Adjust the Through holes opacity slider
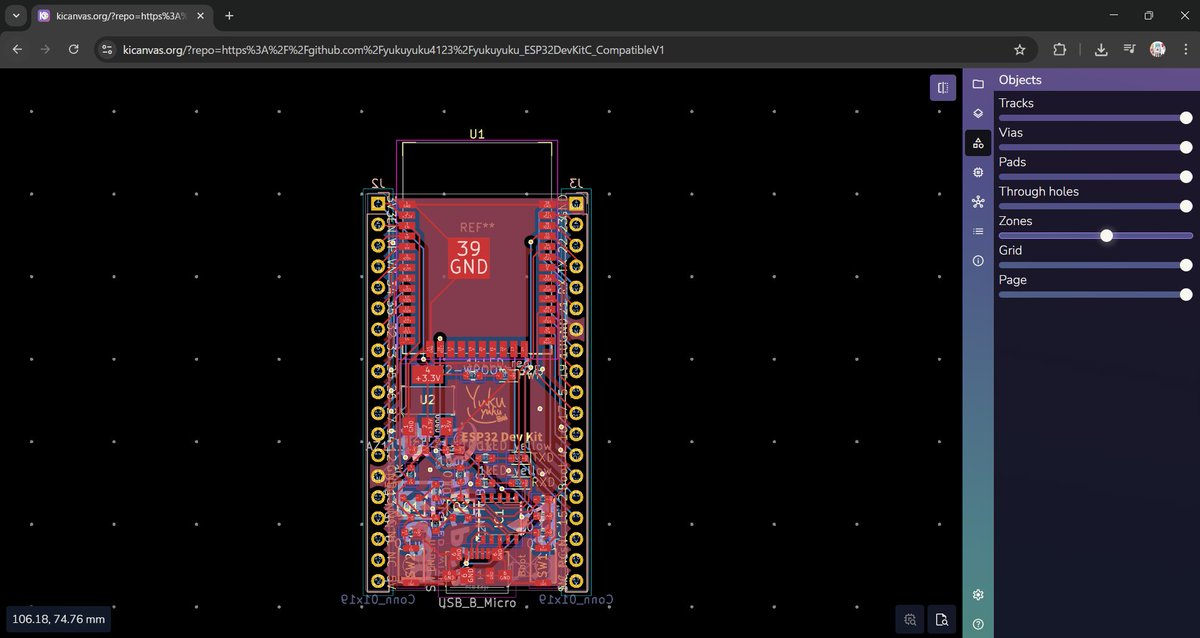 1095,206
